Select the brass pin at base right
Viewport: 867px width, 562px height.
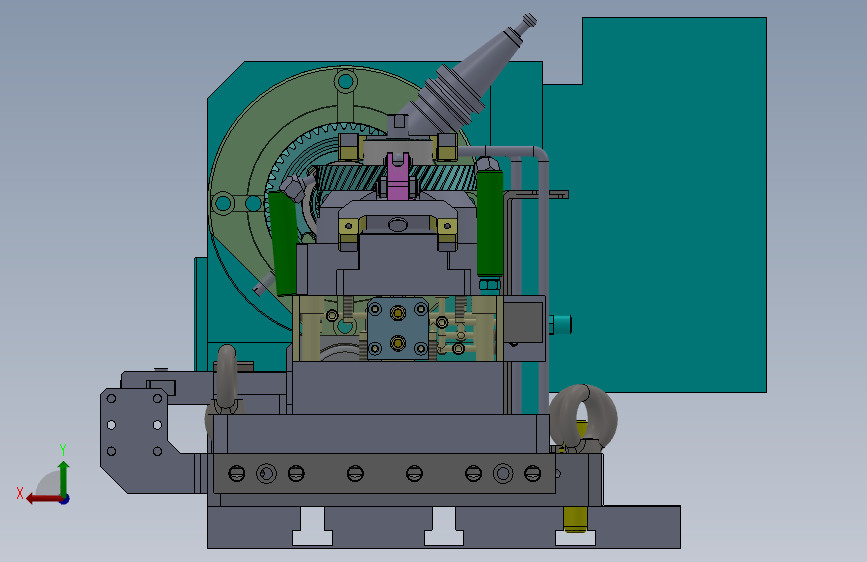click(x=575, y=521)
